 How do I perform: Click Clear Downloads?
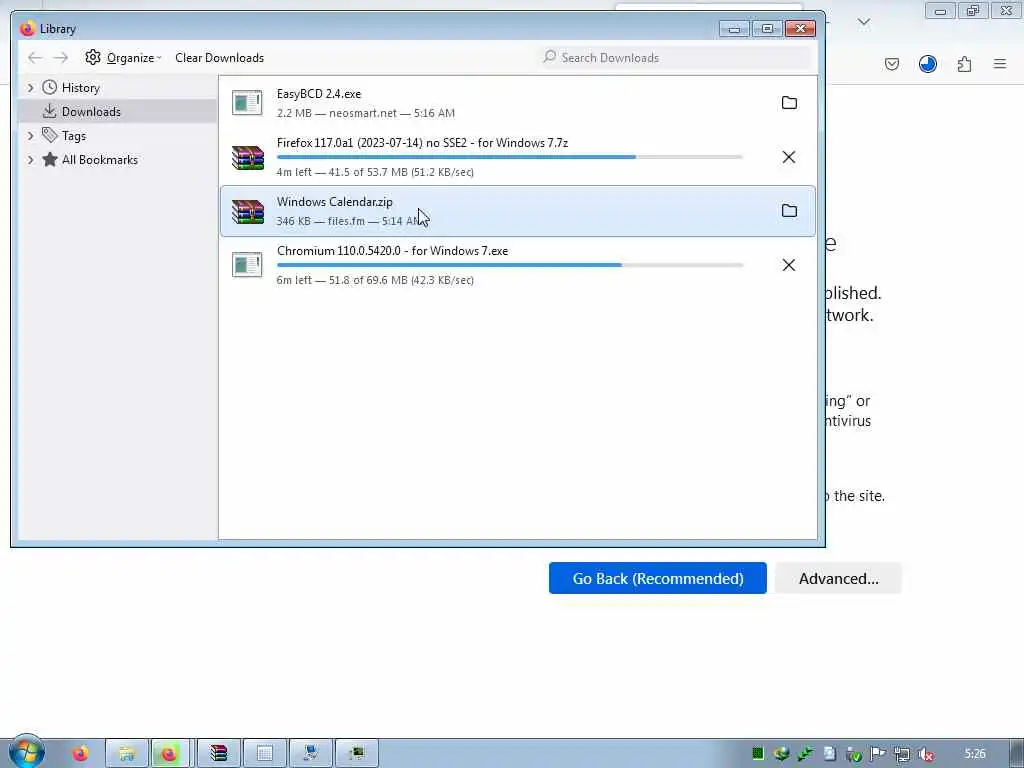pyautogui.click(x=219, y=57)
